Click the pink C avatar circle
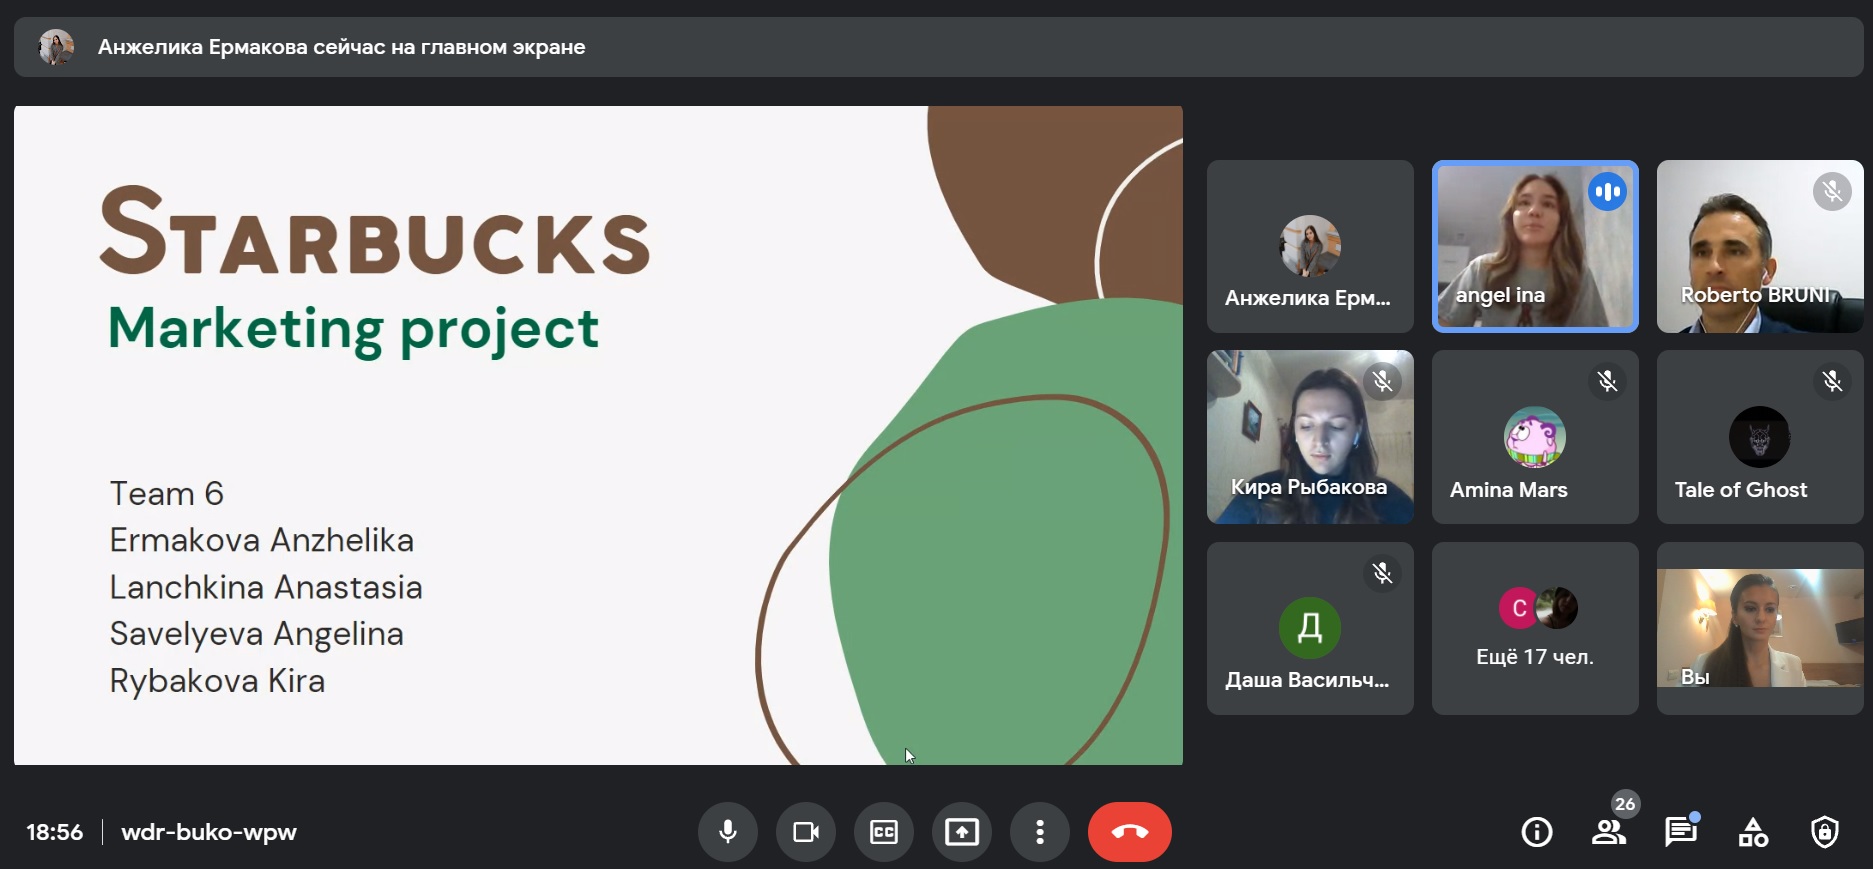This screenshot has width=1873, height=869. 1519,608
